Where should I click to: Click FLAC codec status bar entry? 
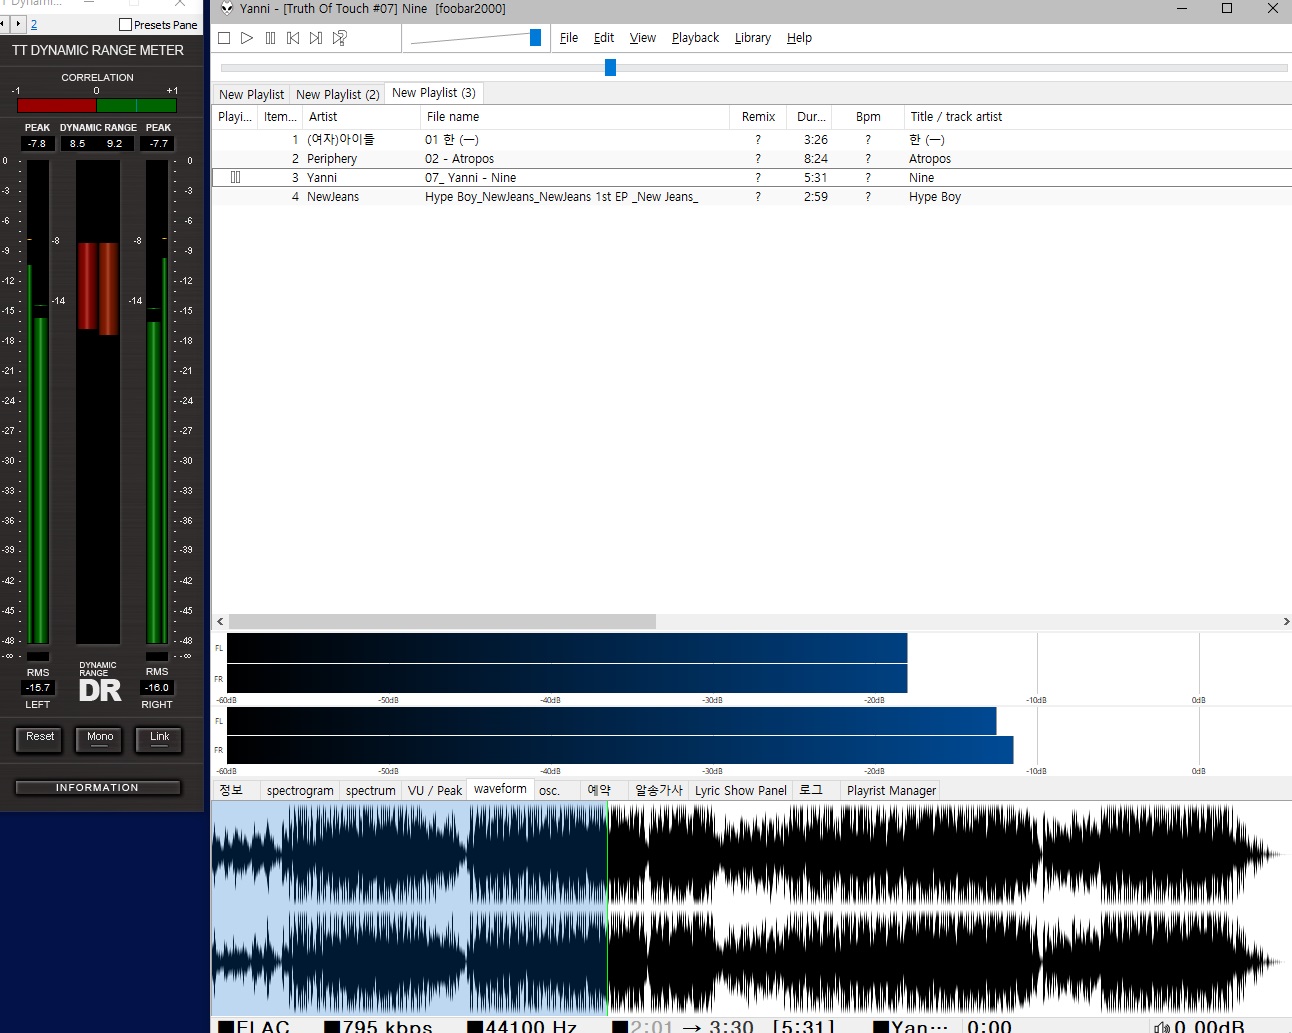point(254,1026)
